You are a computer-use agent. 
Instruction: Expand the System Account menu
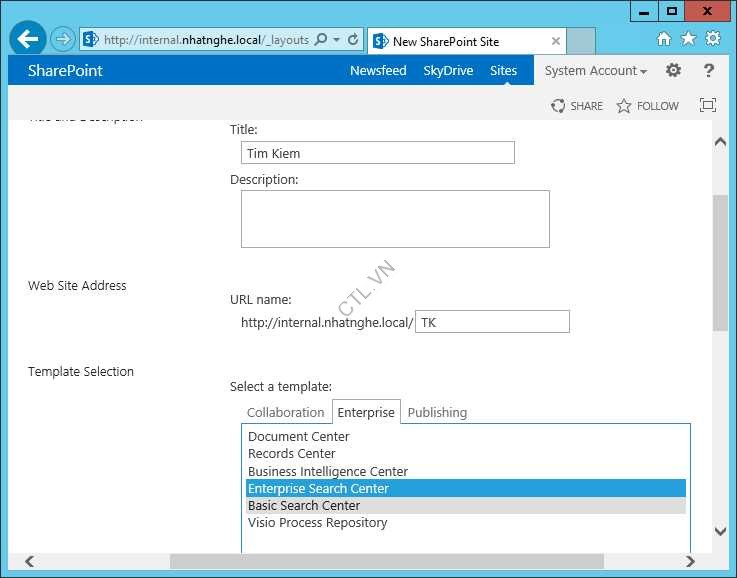click(596, 70)
